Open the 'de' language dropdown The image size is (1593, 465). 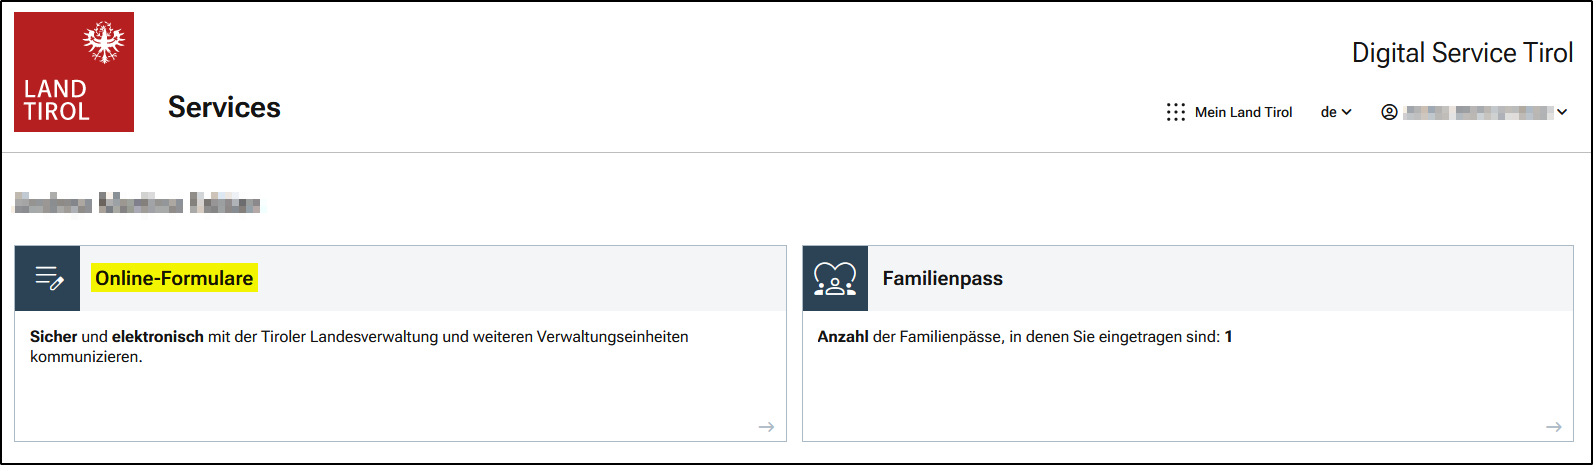tap(1329, 112)
